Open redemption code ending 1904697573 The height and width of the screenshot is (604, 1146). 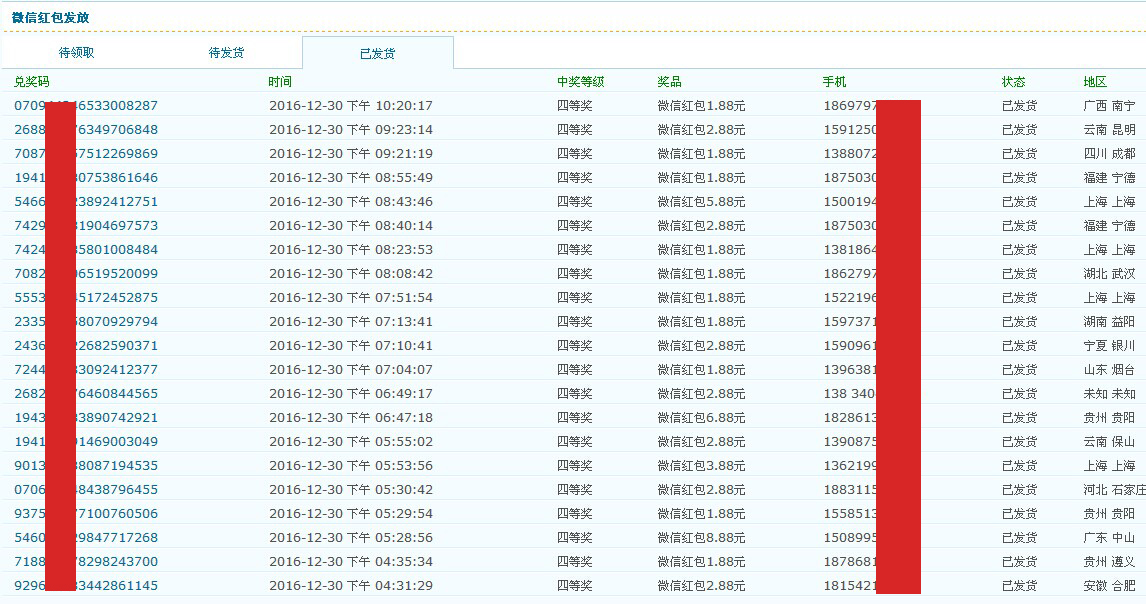86,225
